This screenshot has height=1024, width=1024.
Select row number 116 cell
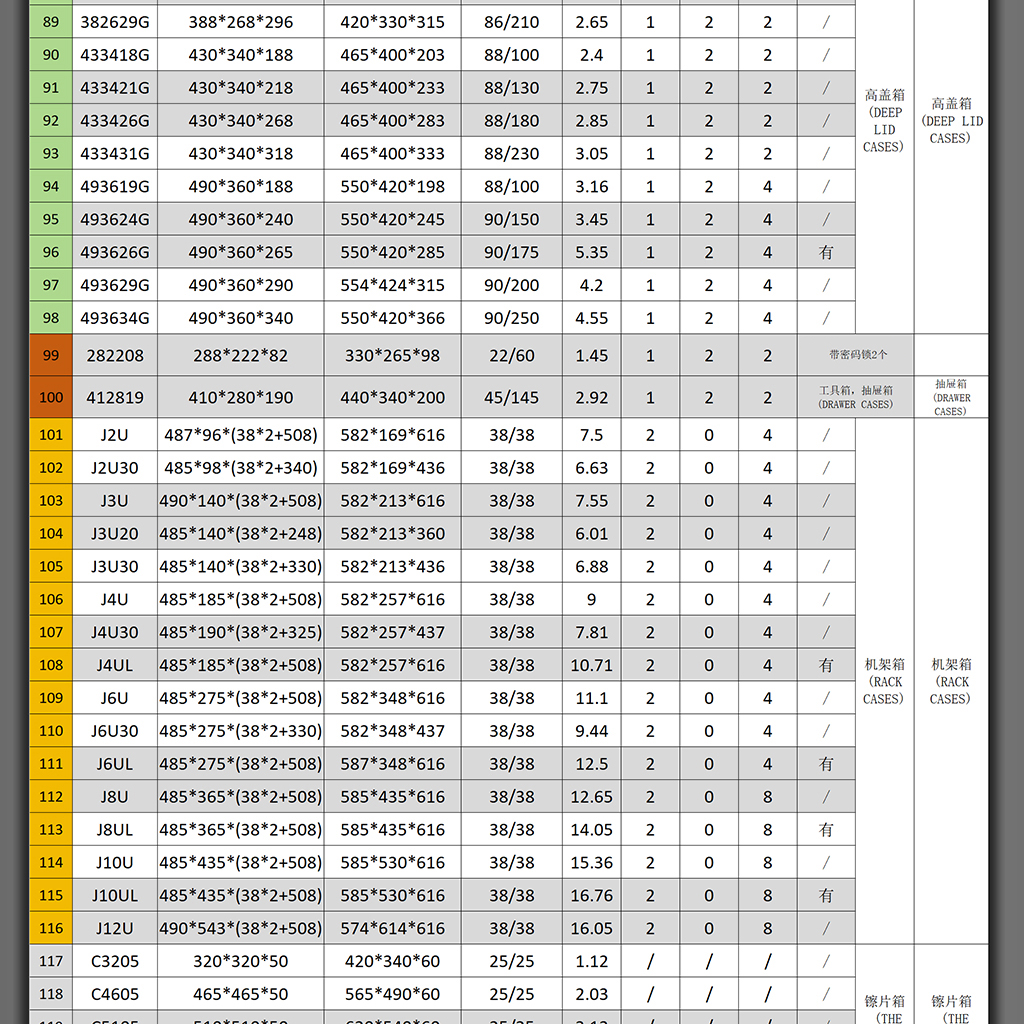(x=51, y=928)
